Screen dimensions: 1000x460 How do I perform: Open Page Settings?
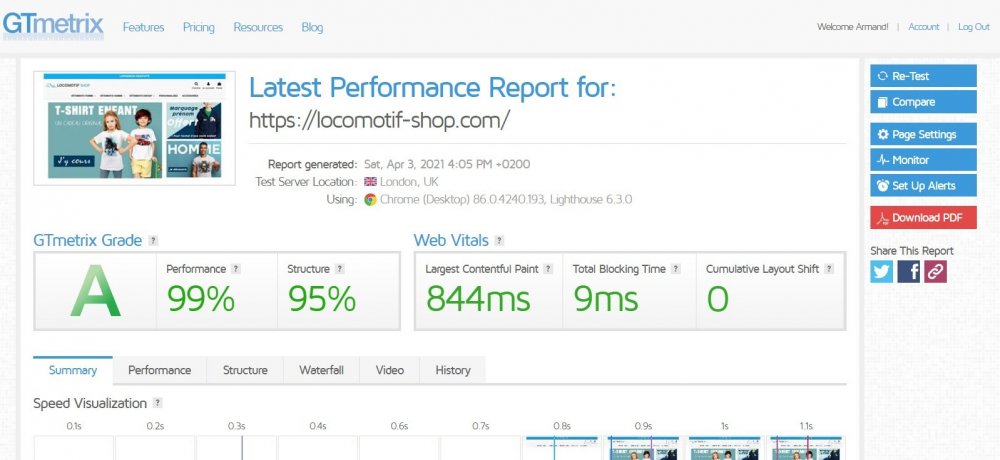pyautogui.click(x=922, y=134)
